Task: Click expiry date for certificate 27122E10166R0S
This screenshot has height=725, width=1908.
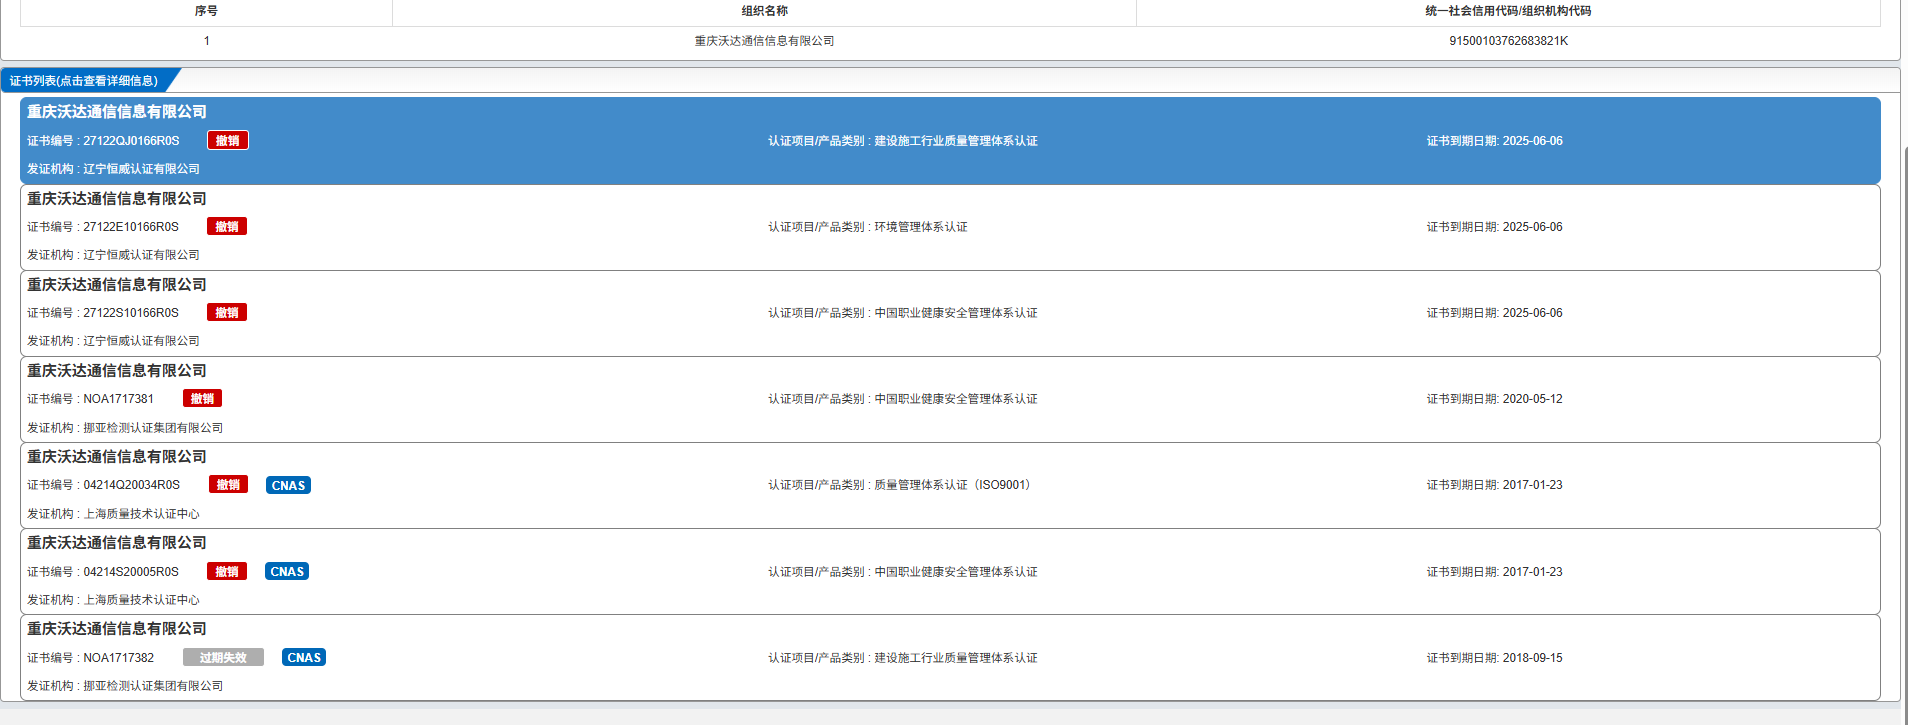Action: click(1532, 227)
